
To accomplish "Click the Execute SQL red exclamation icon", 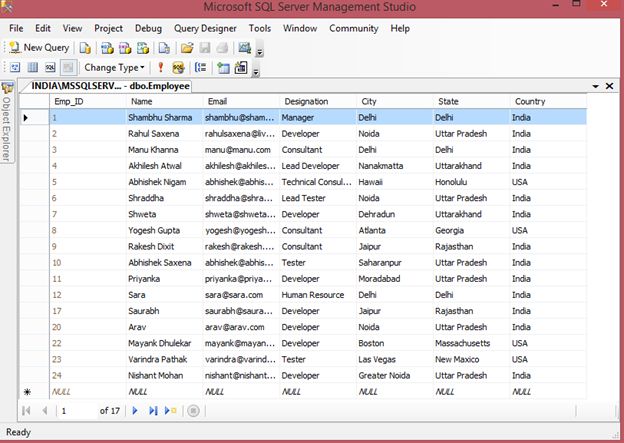I will point(162,68).
